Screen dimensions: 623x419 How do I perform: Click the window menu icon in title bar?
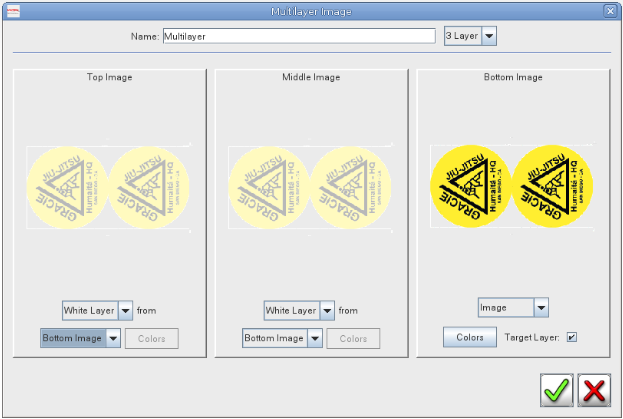[11, 10]
